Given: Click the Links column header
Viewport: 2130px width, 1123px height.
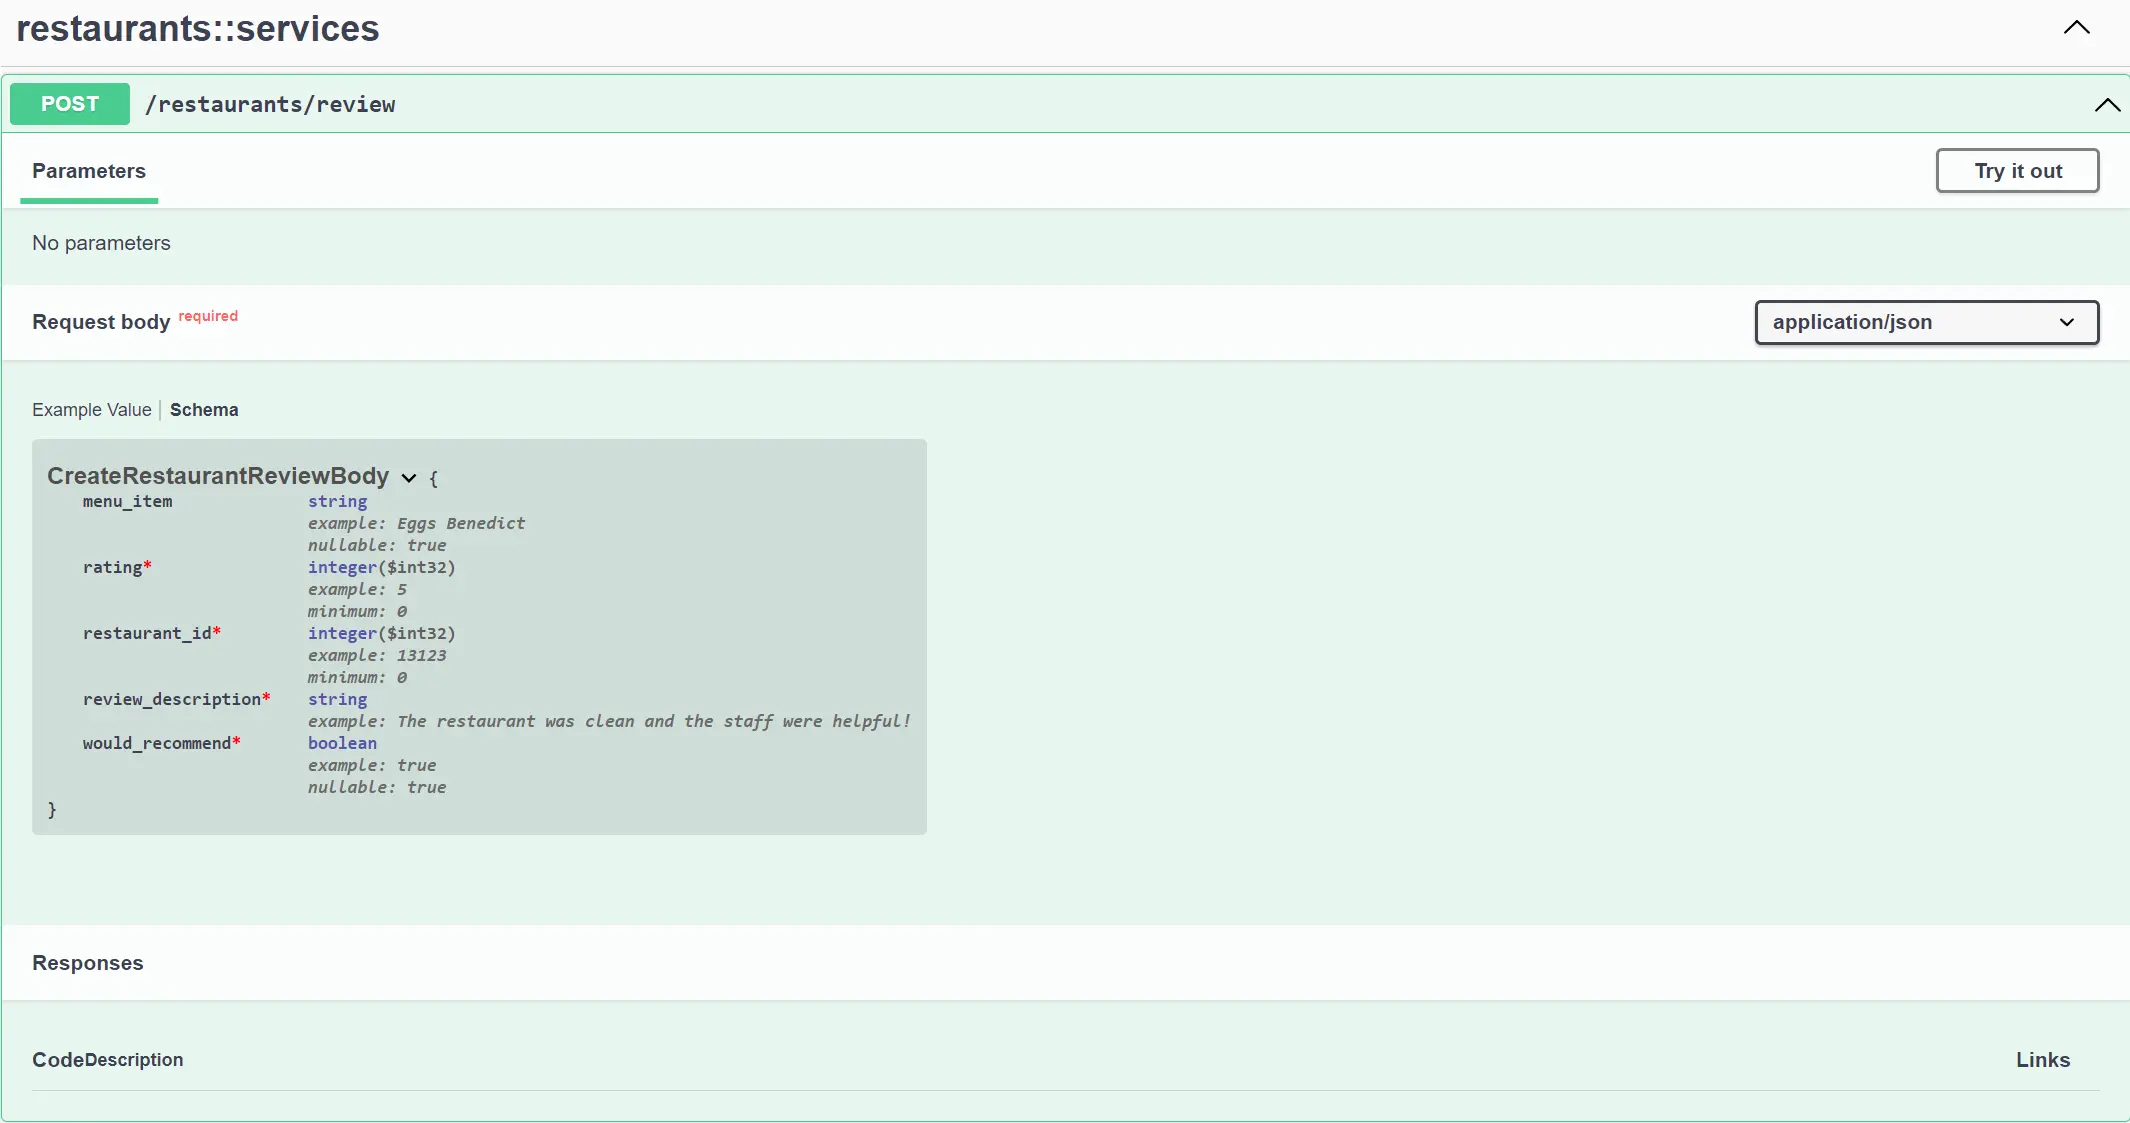Looking at the screenshot, I should tap(2040, 1060).
